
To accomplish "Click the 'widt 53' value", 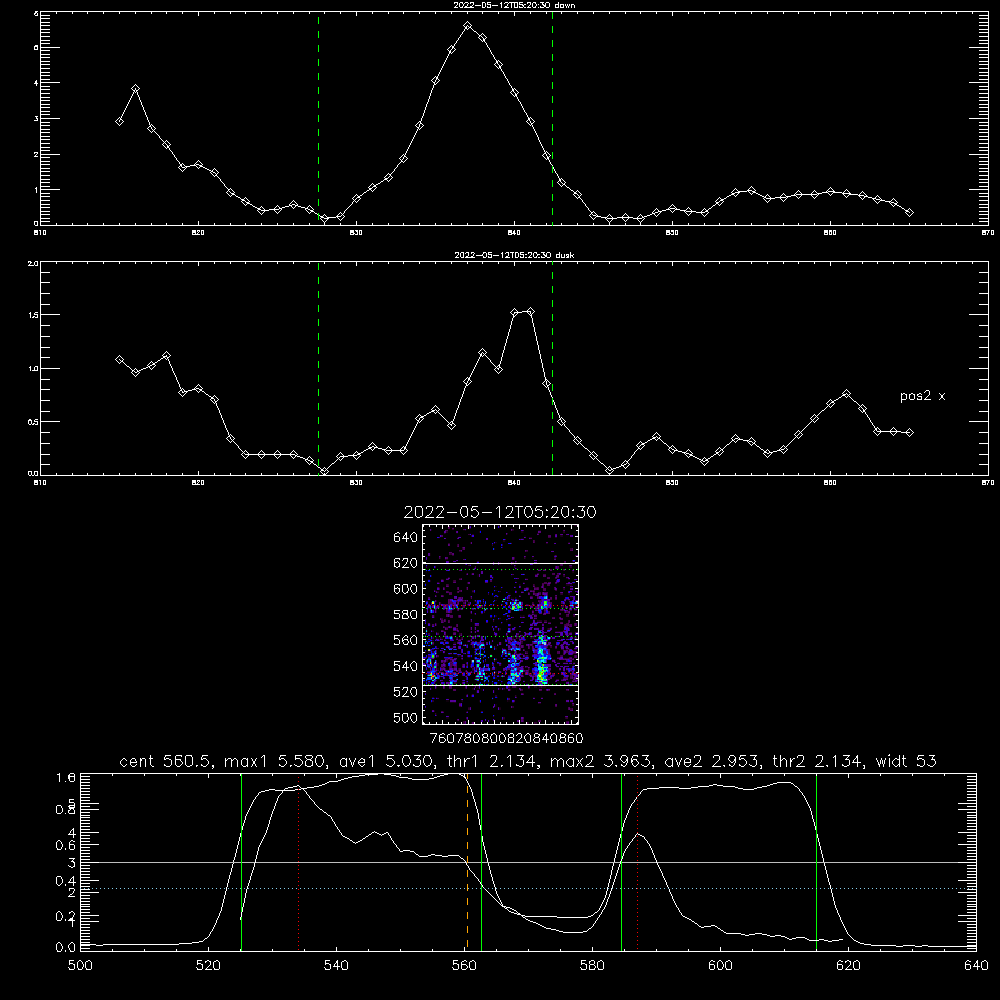I will coord(906,761).
